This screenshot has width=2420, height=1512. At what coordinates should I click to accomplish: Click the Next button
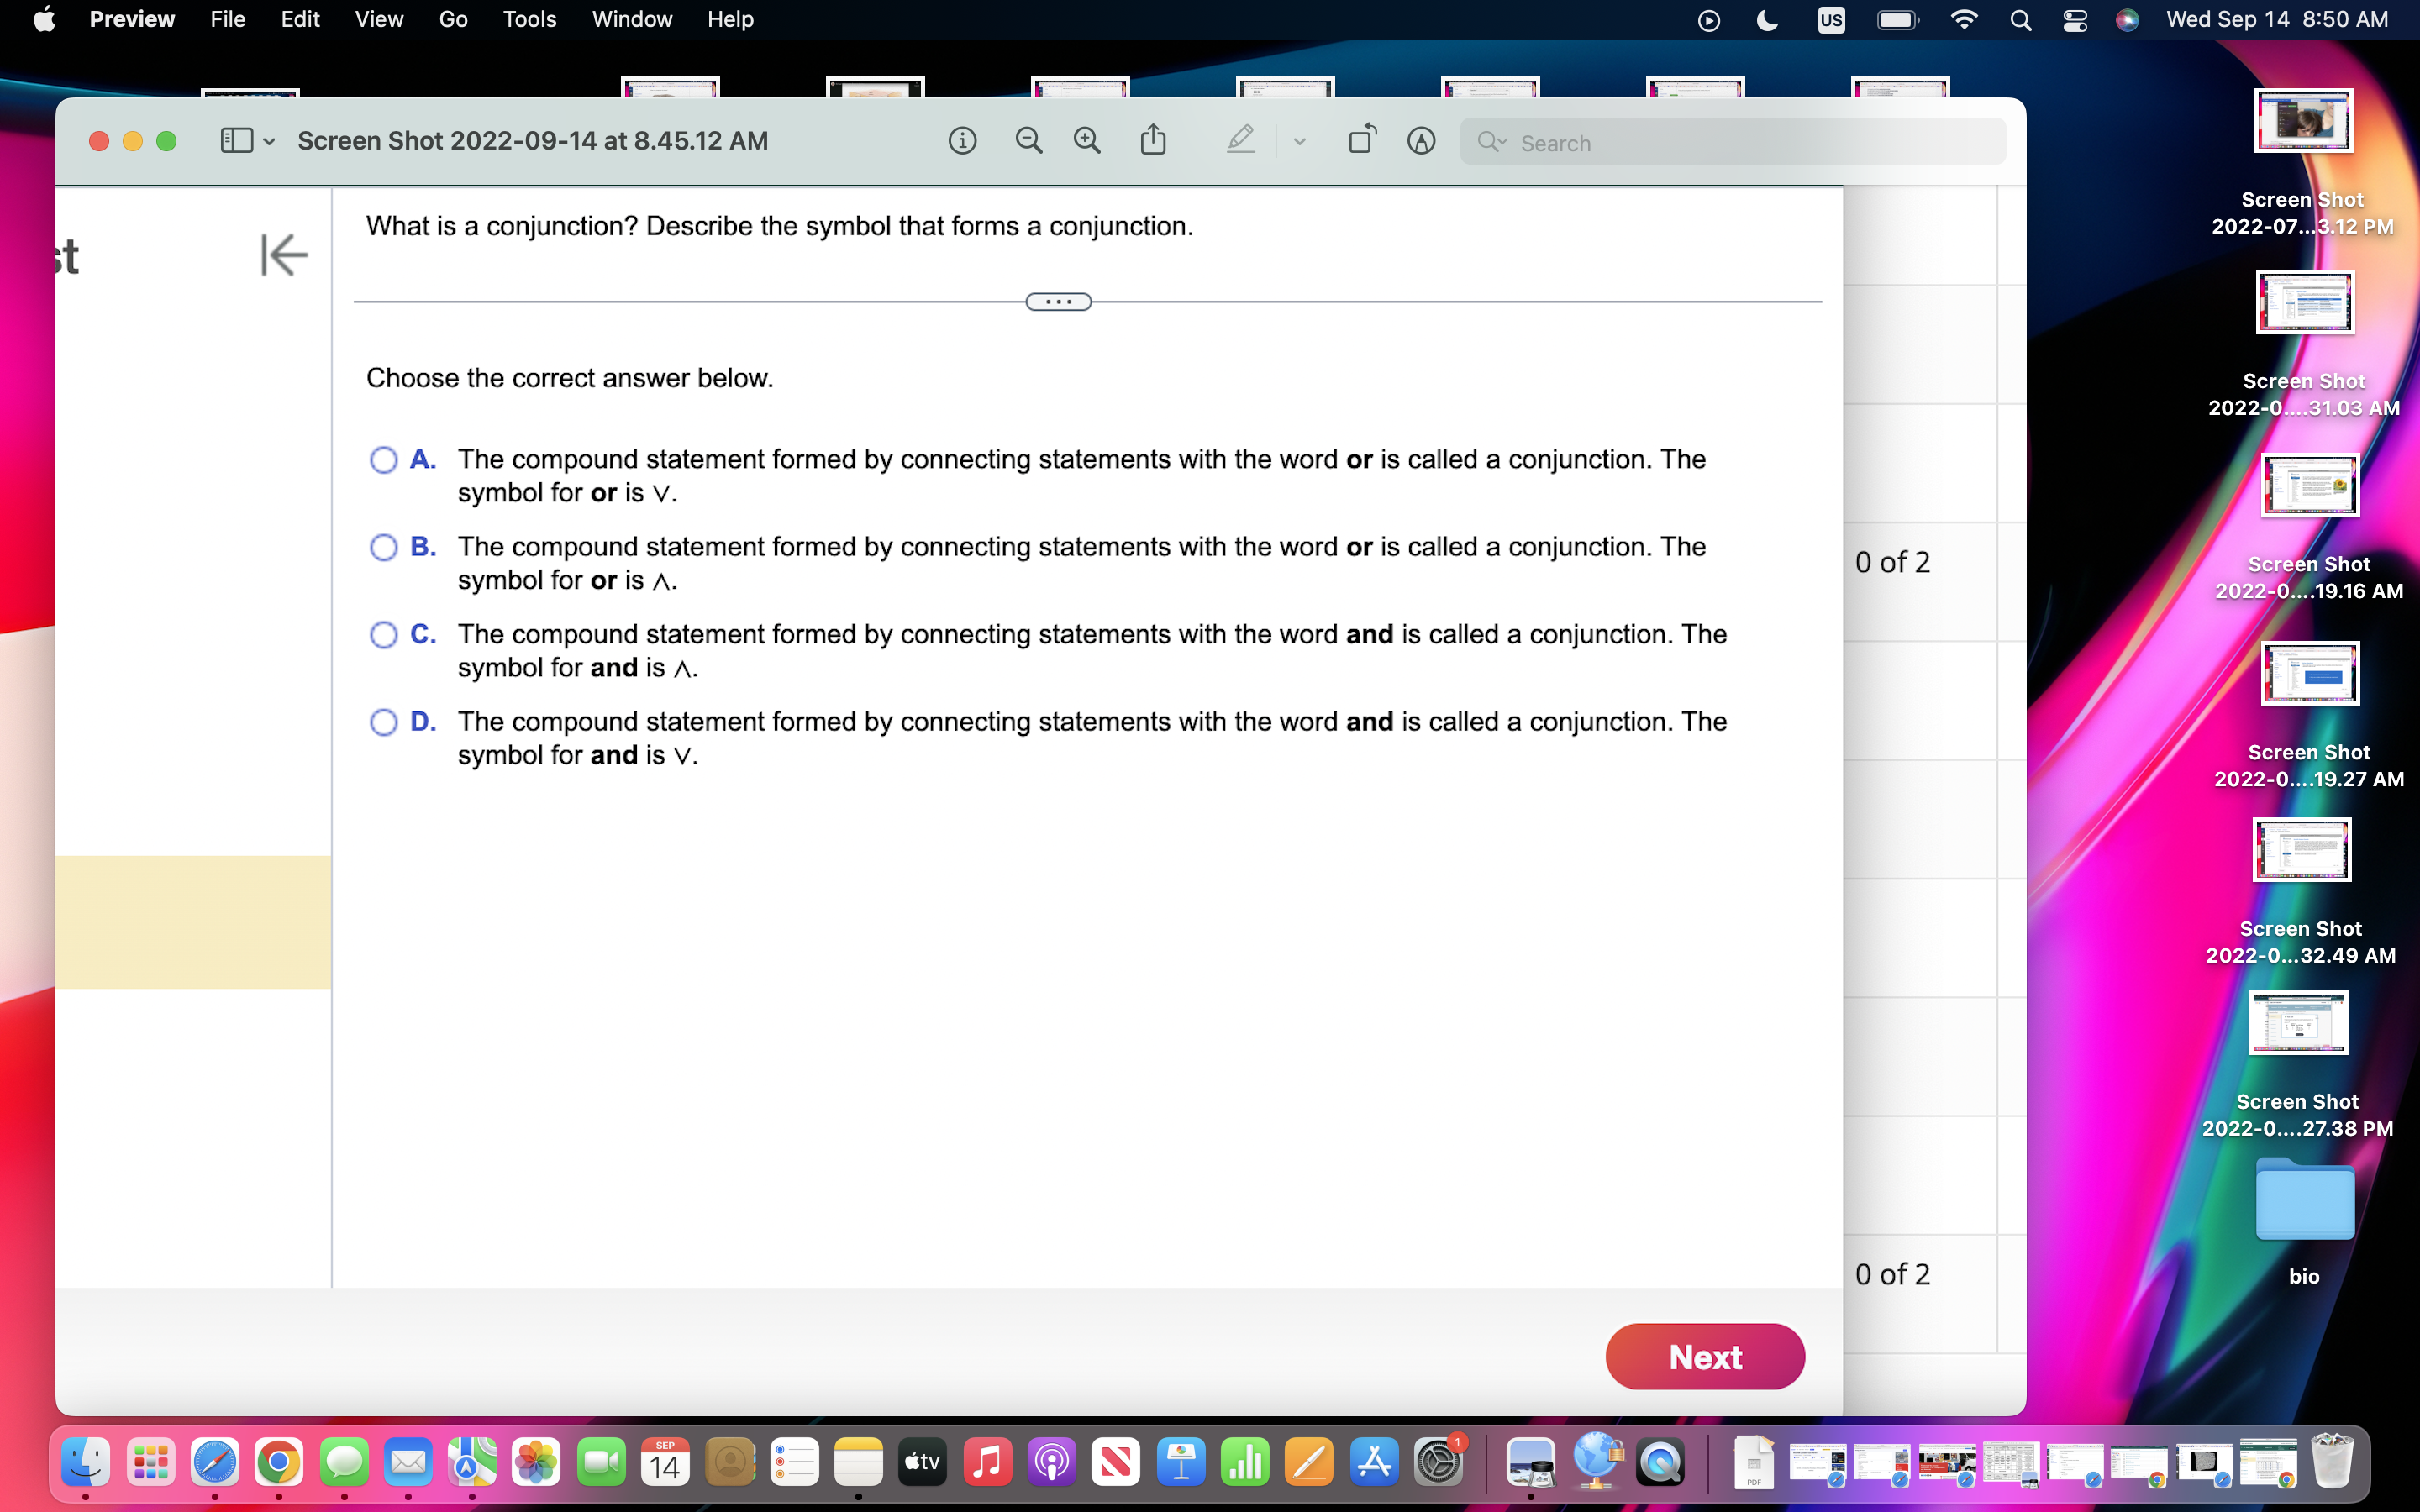click(1703, 1356)
